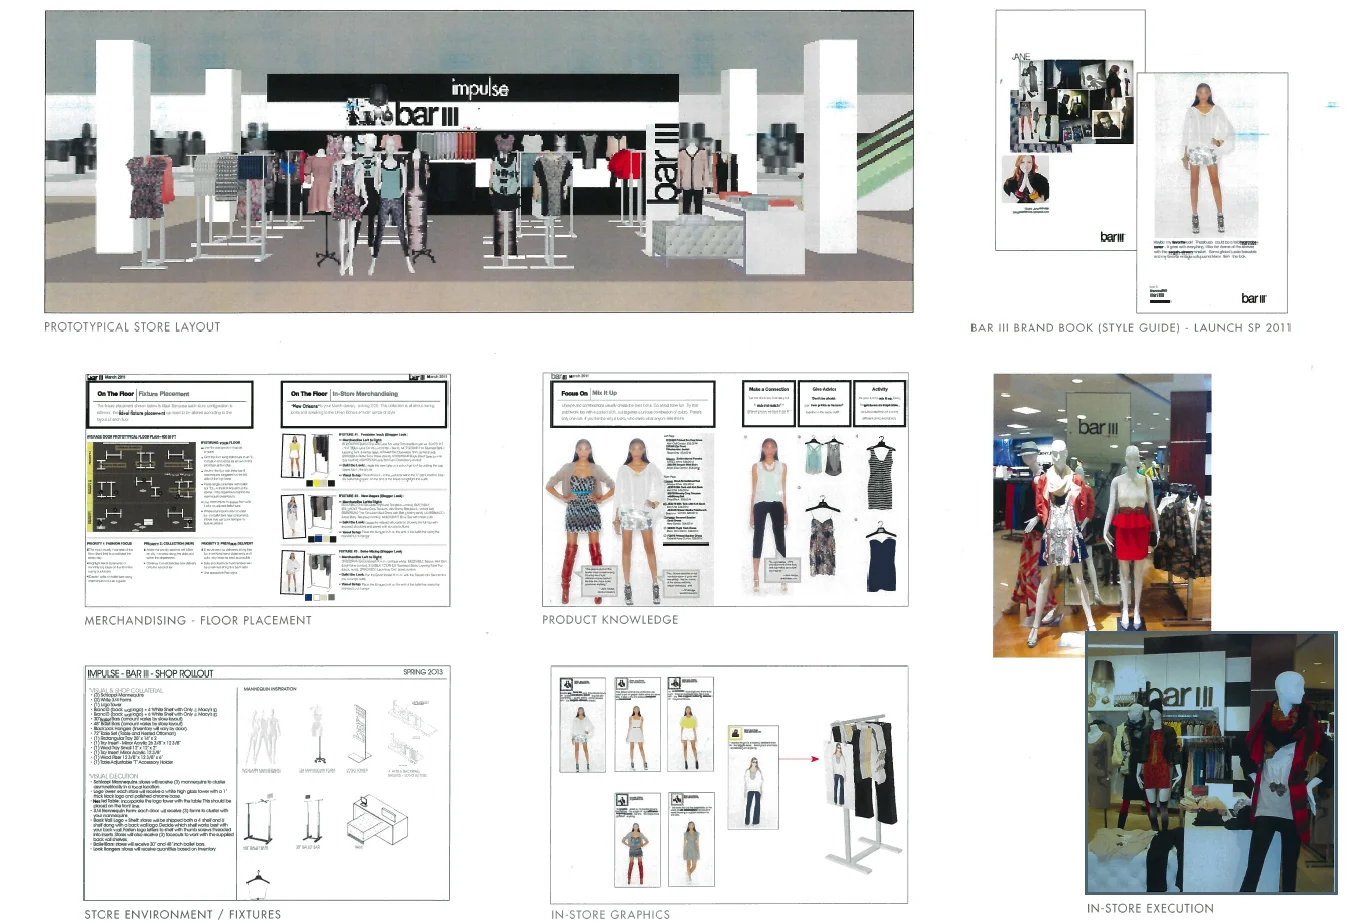Click the 'MANNEQUIN INSPIRATION' heading

(270, 690)
